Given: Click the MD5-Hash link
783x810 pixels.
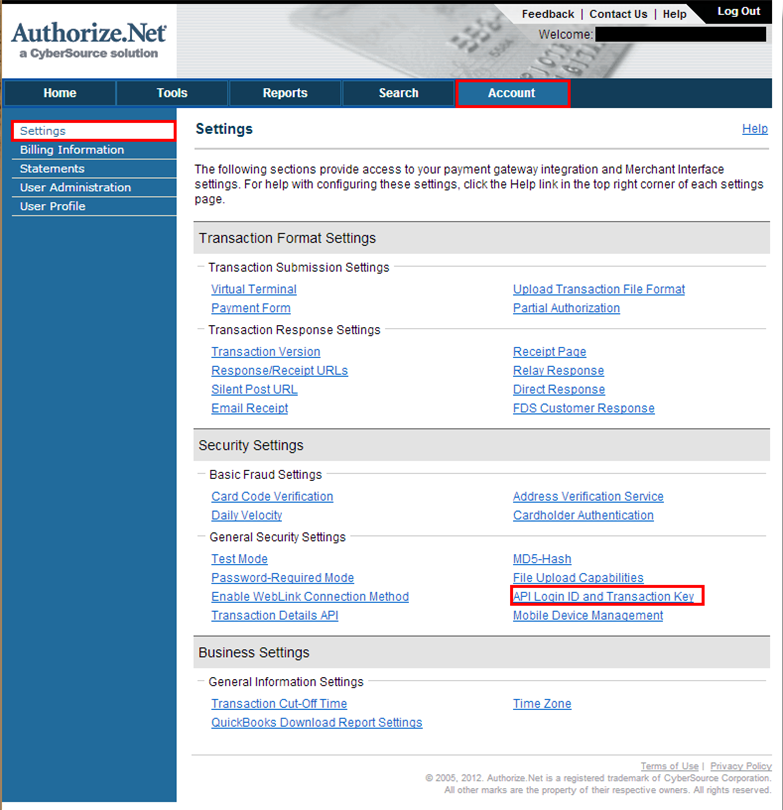Looking at the screenshot, I should [542, 559].
